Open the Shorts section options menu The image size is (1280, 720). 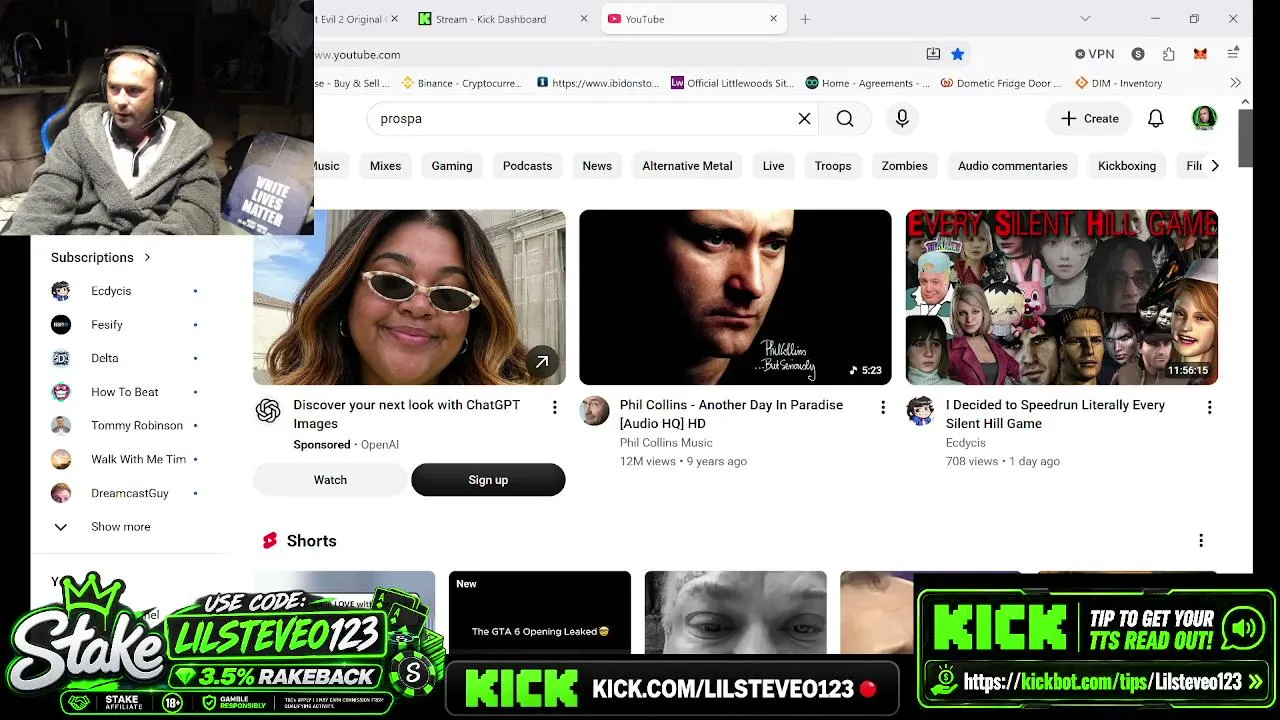pyautogui.click(x=1201, y=541)
